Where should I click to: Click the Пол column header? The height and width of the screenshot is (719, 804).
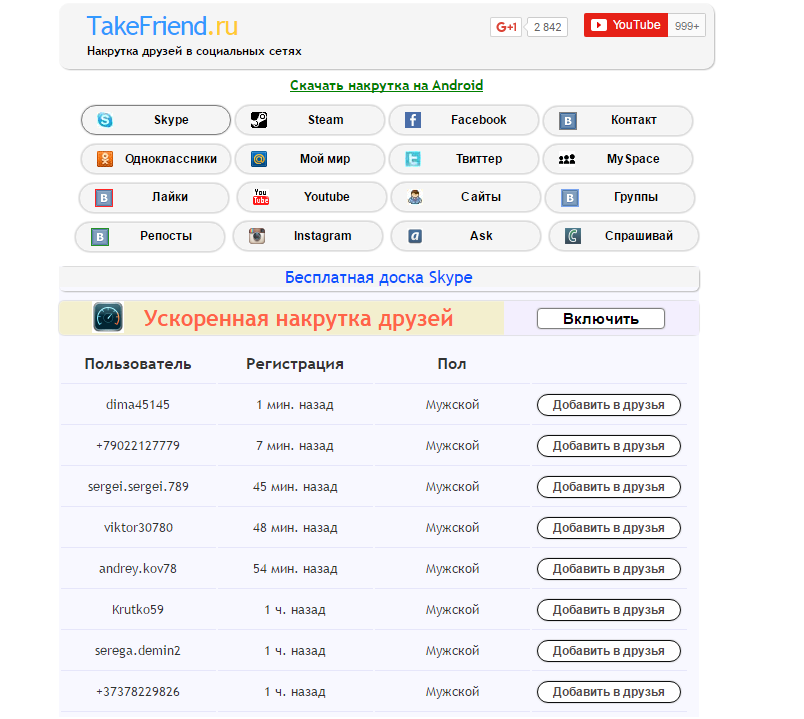(452, 364)
